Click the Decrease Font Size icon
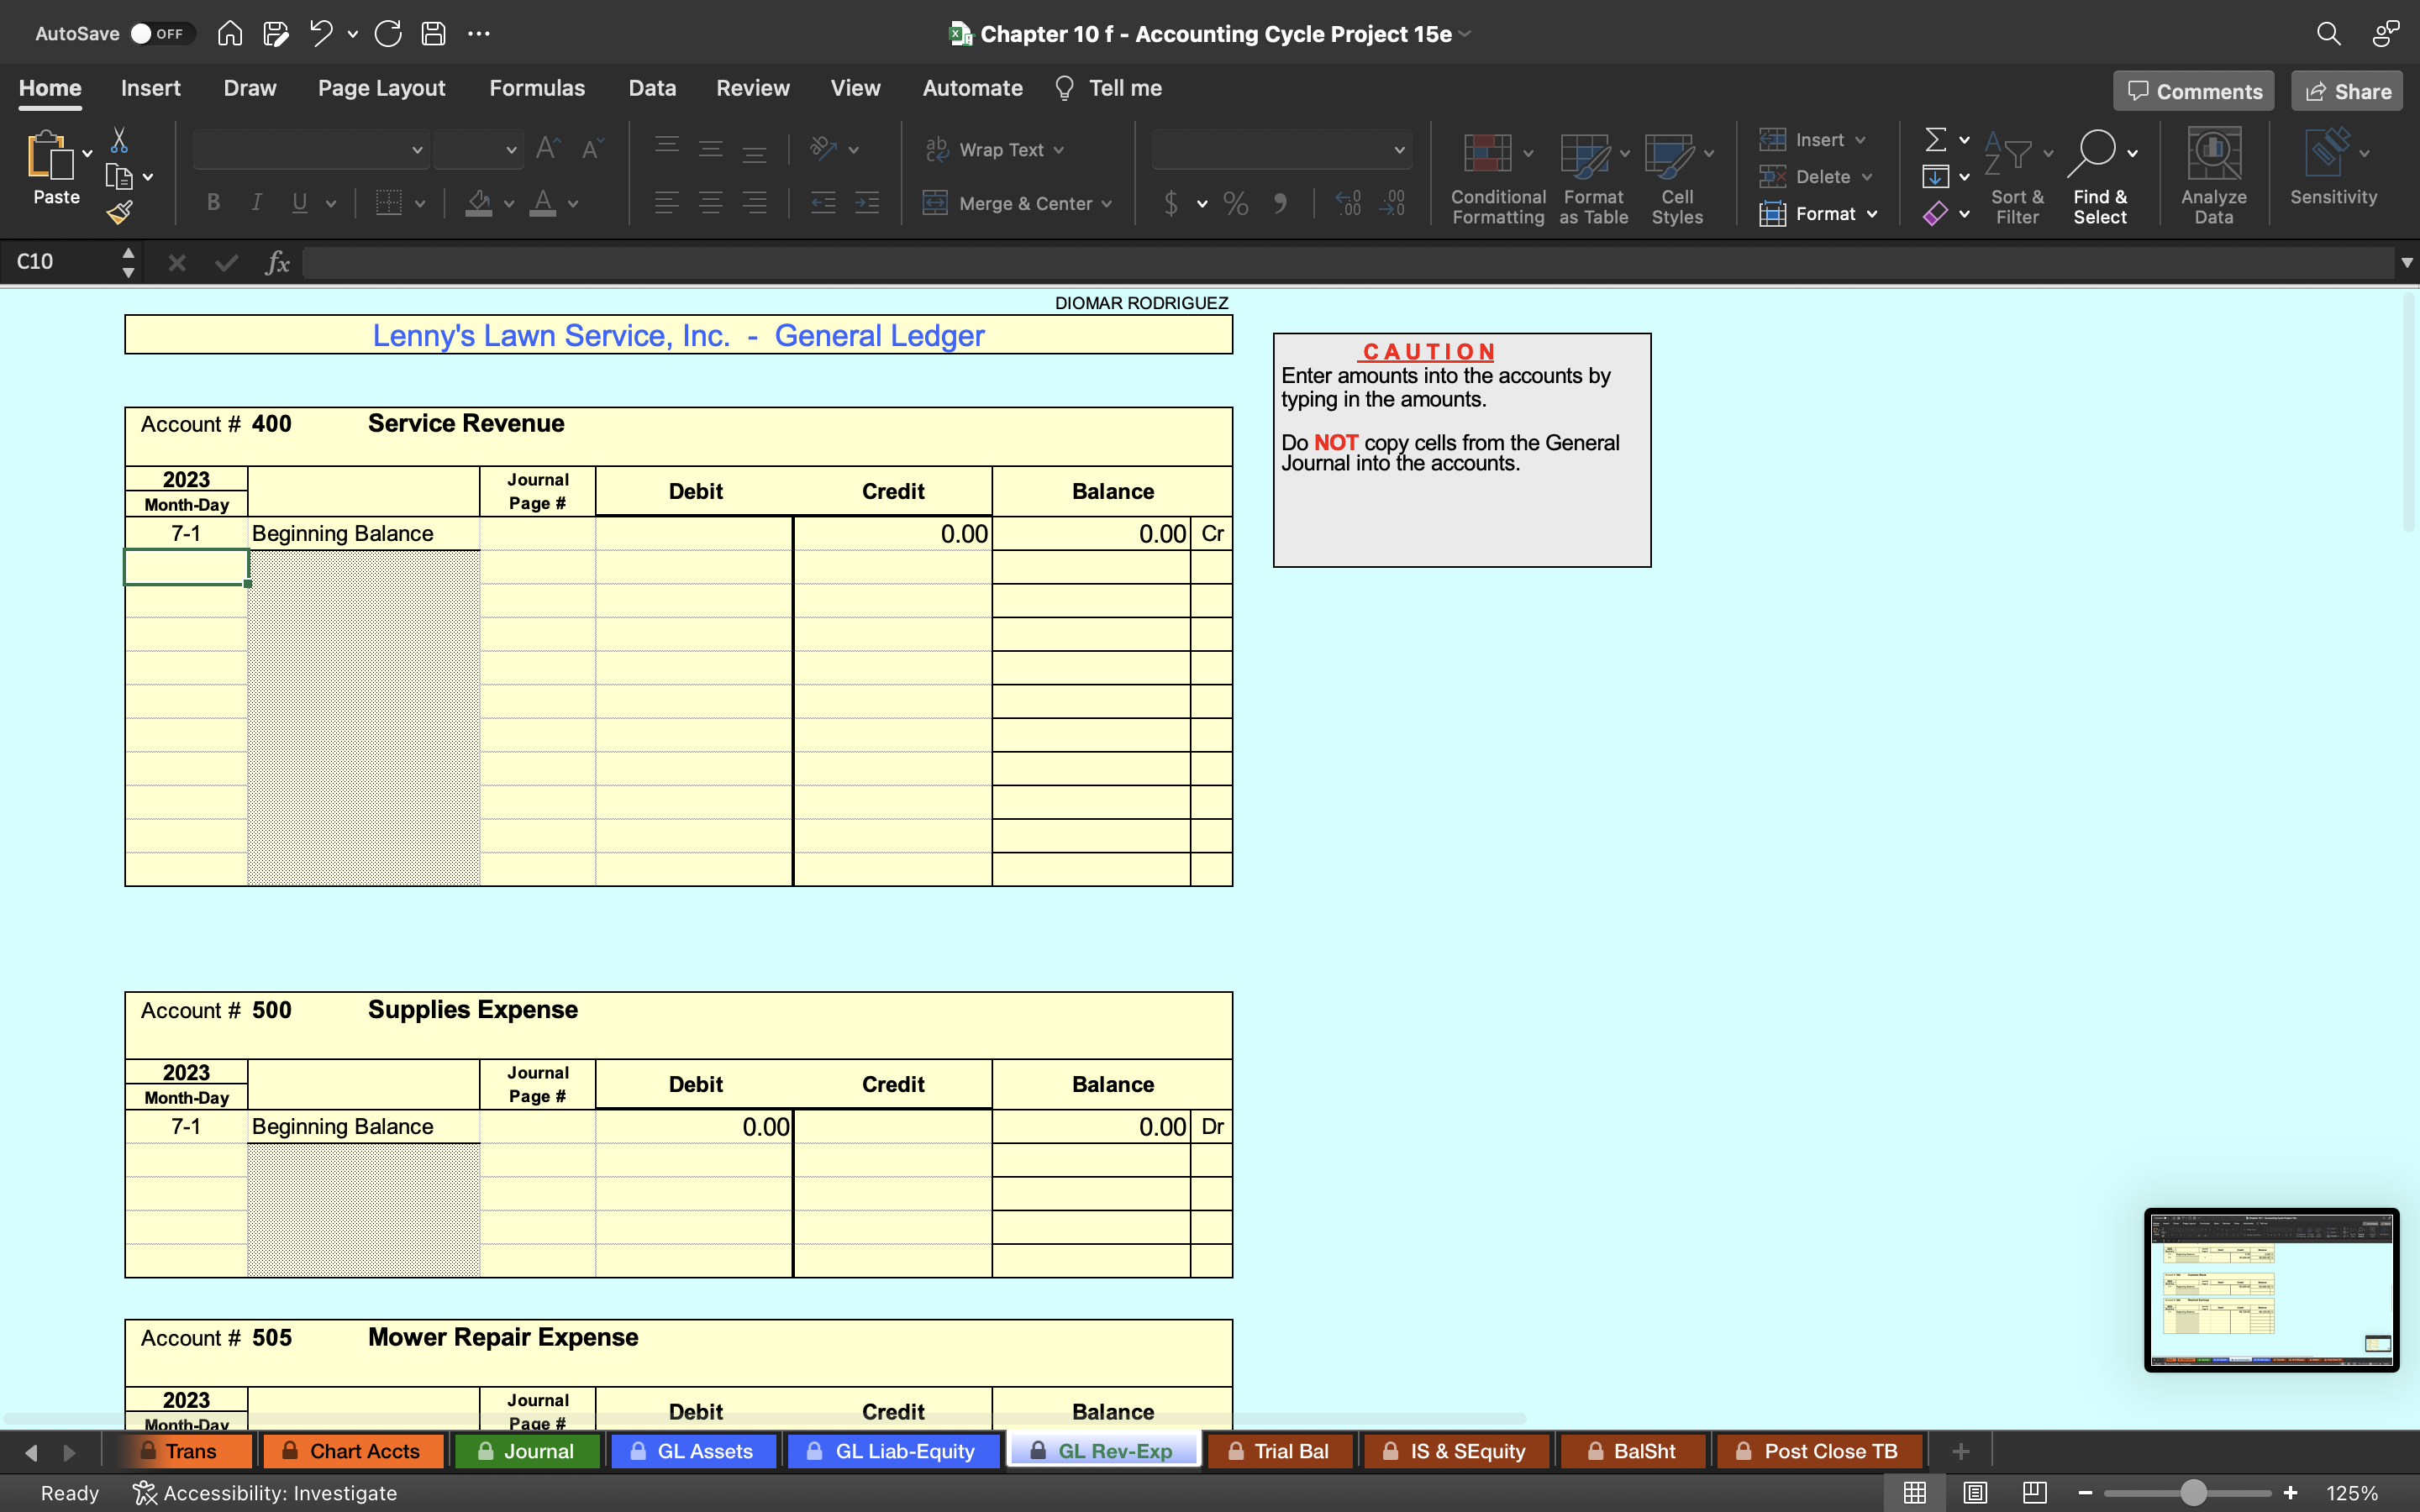The image size is (2420, 1512). point(592,149)
